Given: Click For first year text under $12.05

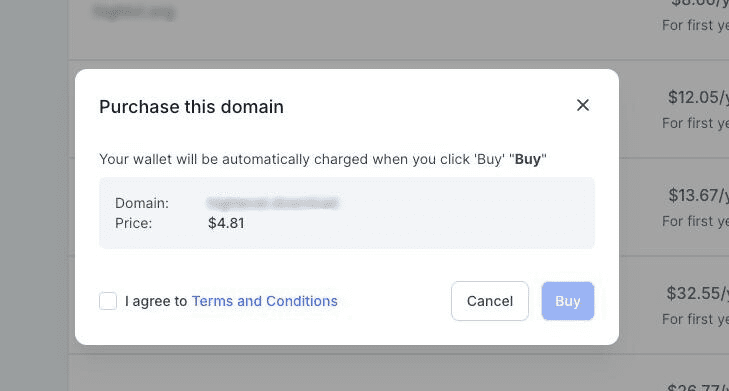Looking at the screenshot, I should click(695, 123).
